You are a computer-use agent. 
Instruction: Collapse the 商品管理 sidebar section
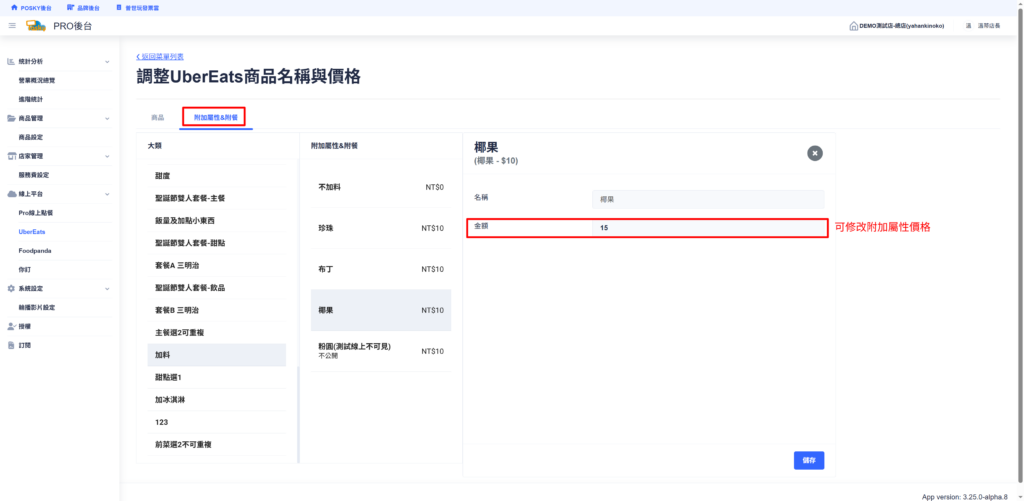click(107, 118)
